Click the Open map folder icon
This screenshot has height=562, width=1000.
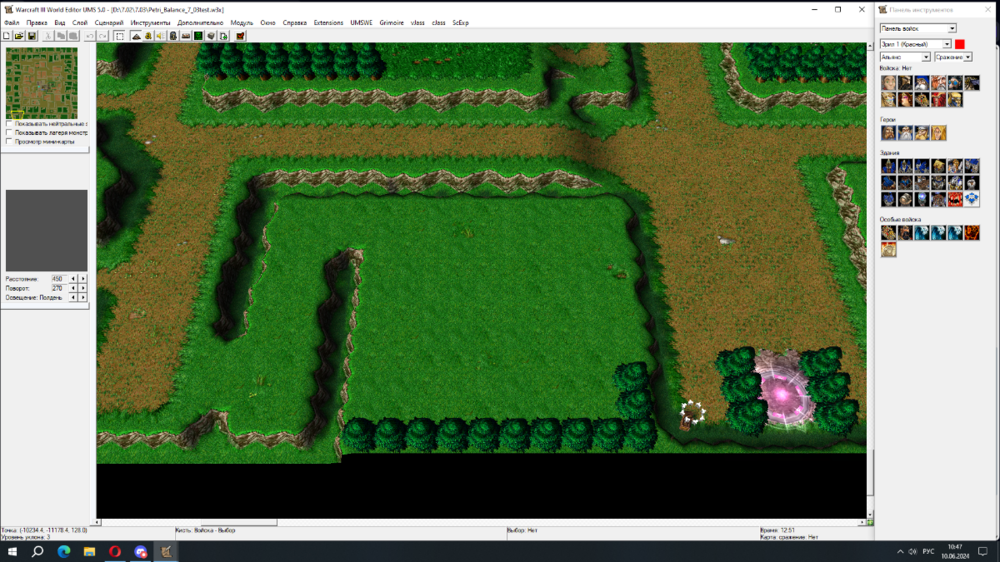19,36
